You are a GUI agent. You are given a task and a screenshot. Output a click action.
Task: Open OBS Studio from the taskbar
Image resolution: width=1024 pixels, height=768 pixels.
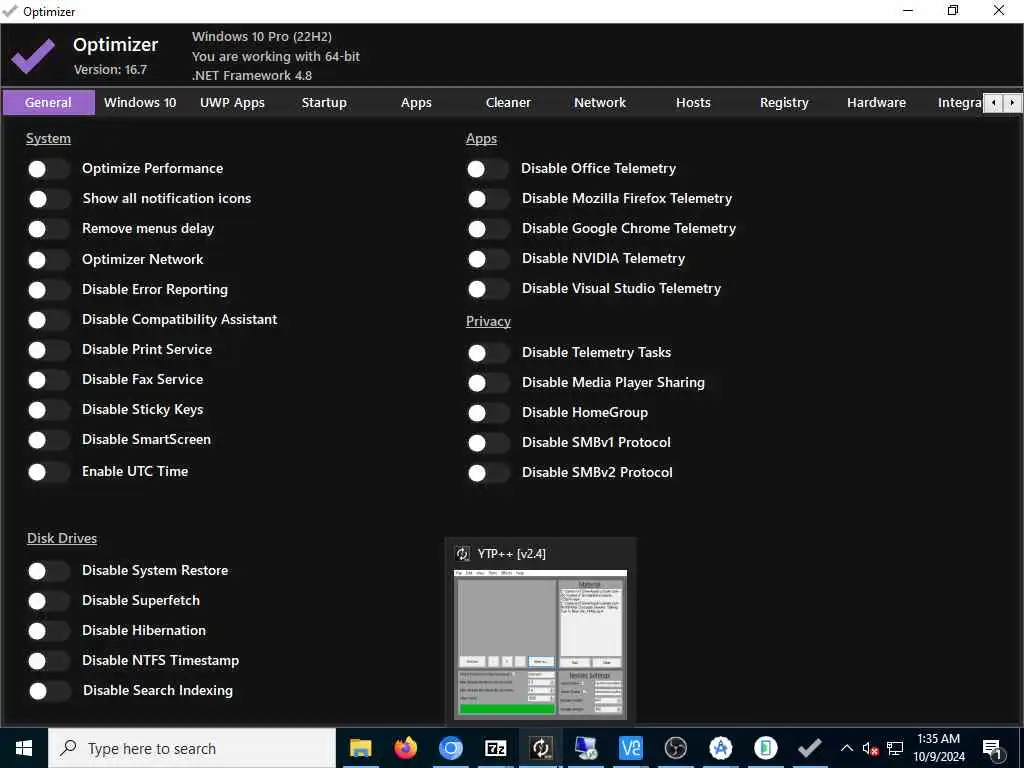[676, 748]
